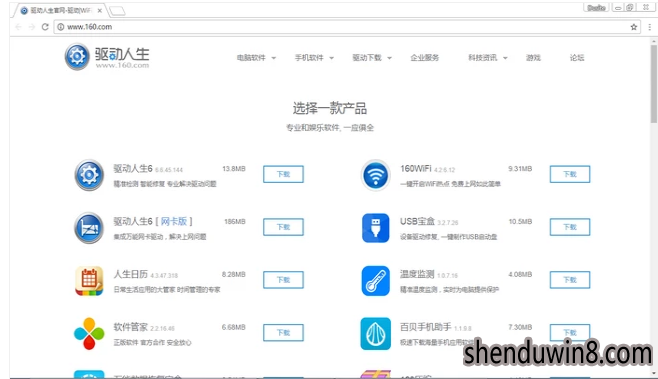The height and width of the screenshot is (379, 658).
Task: Click the 人生日历 product title
Action: [131, 274]
